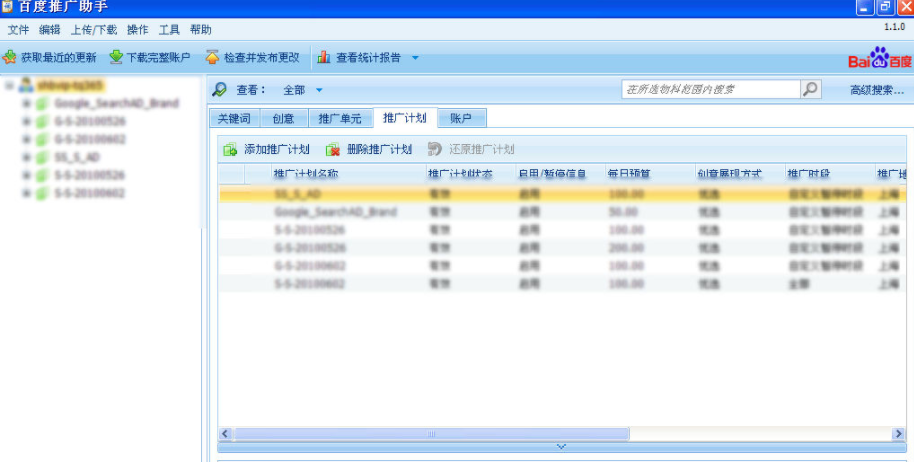The image size is (914, 462).
Task: Expand Google_SearchAD_Brand in the tree
Action: point(26,104)
